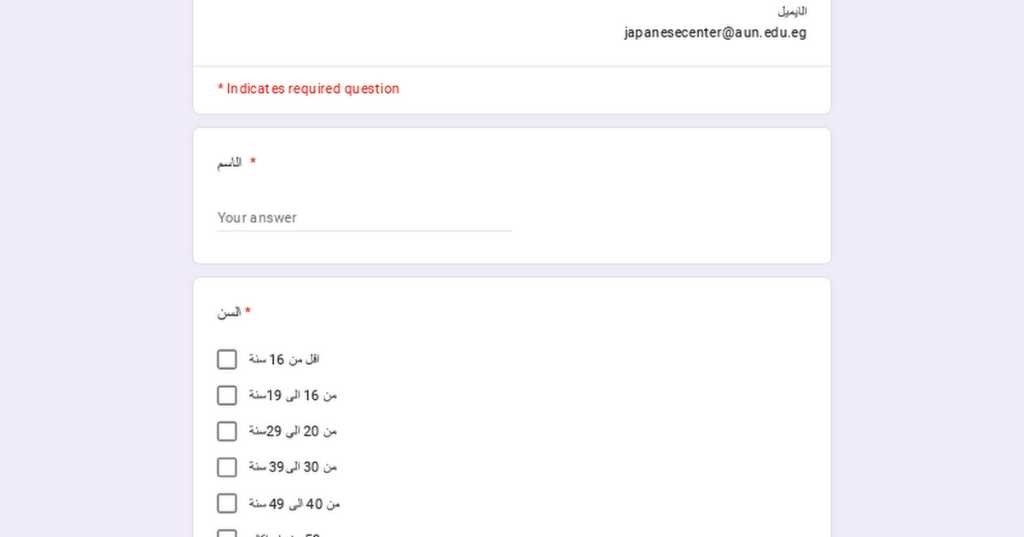Image resolution: width=1024 pixels, height=537 pixels.
Task: Click the 'السن' question title
Action: (229, 312)
